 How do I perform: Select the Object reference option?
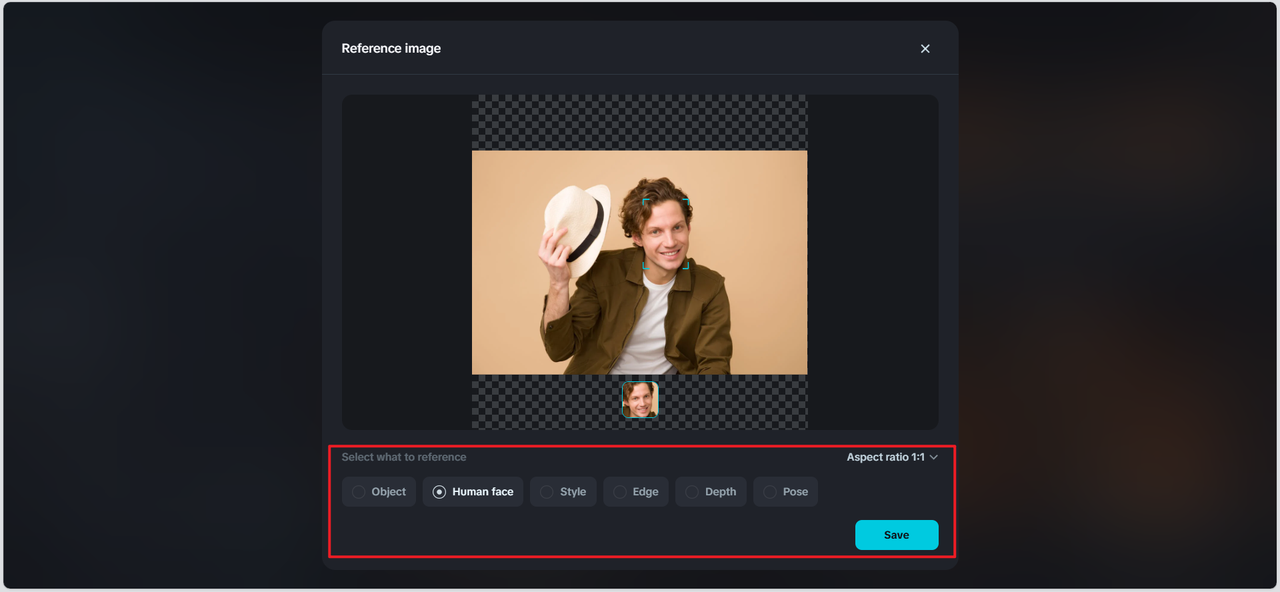[379, 492]
